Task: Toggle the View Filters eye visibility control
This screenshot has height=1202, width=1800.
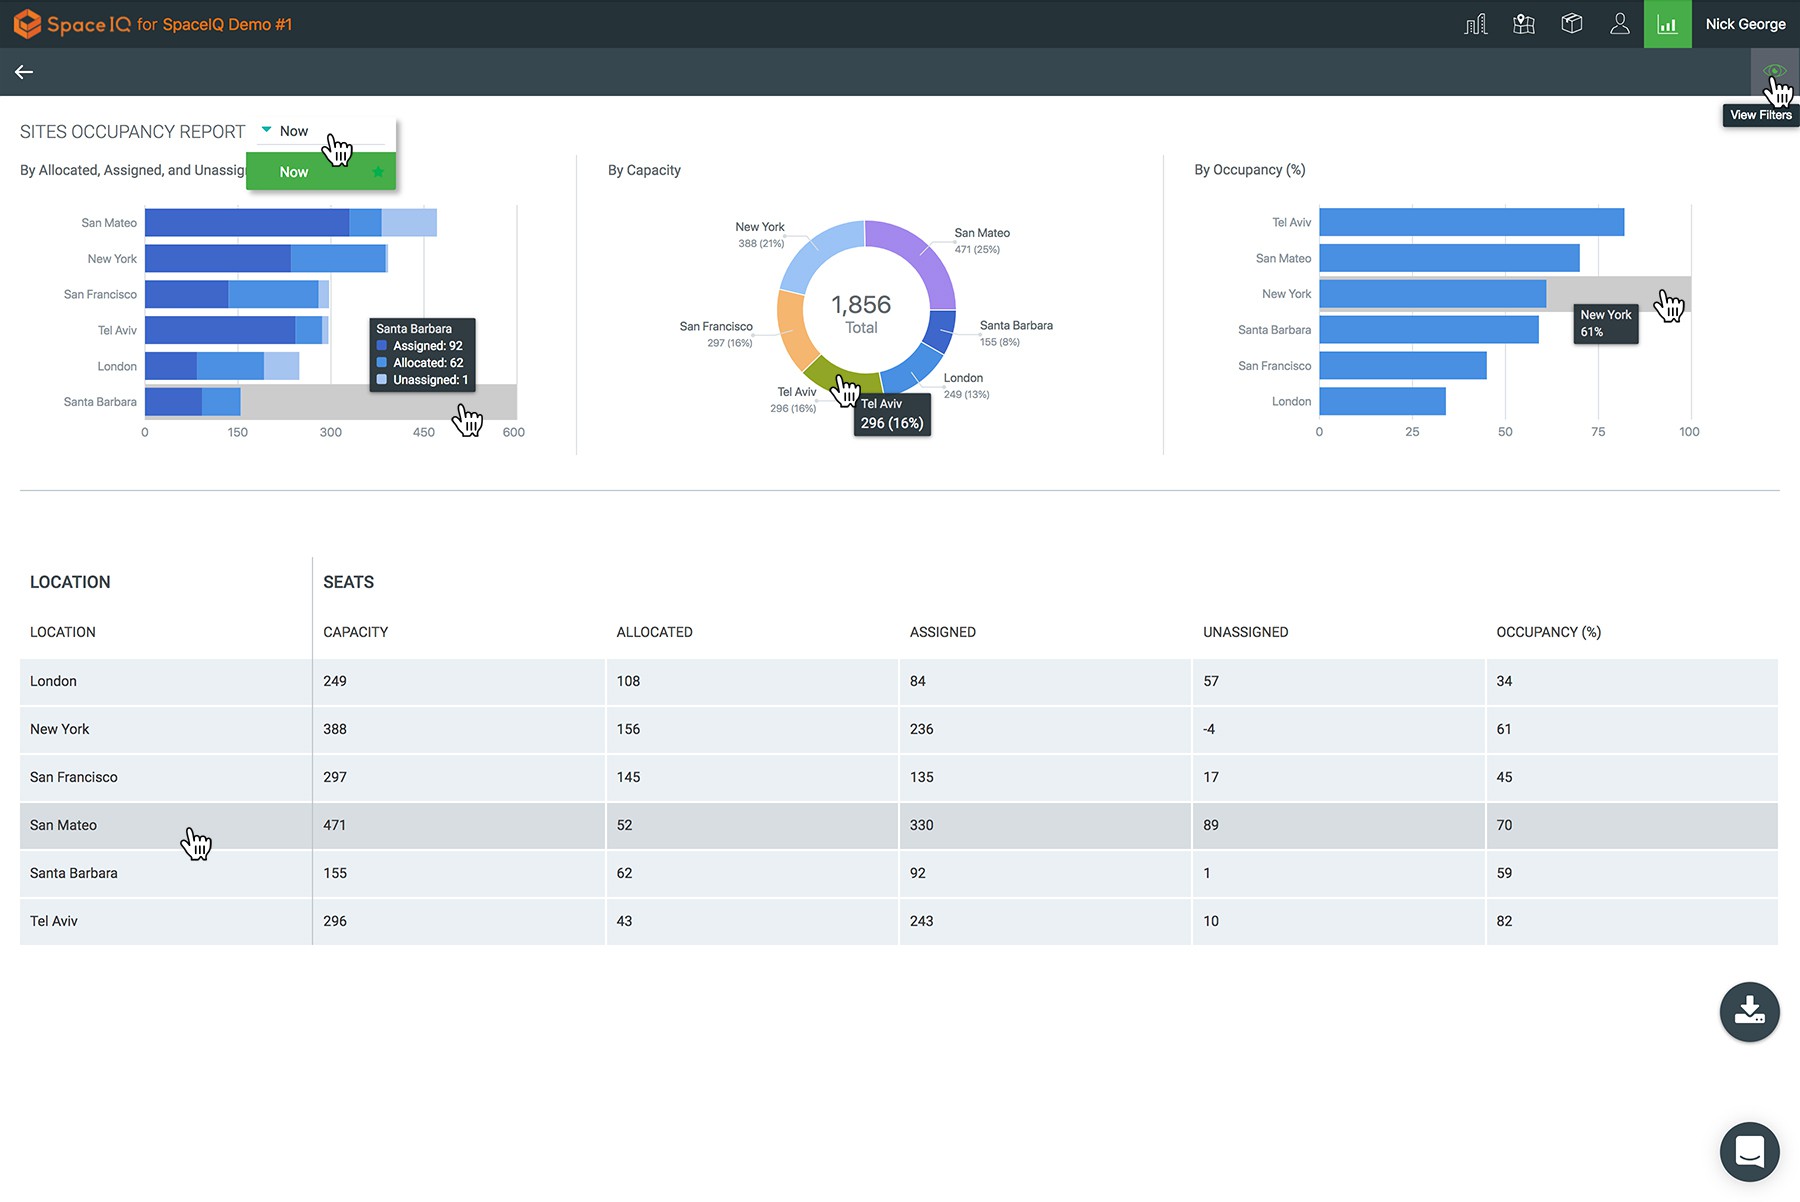Action: 1776,71
